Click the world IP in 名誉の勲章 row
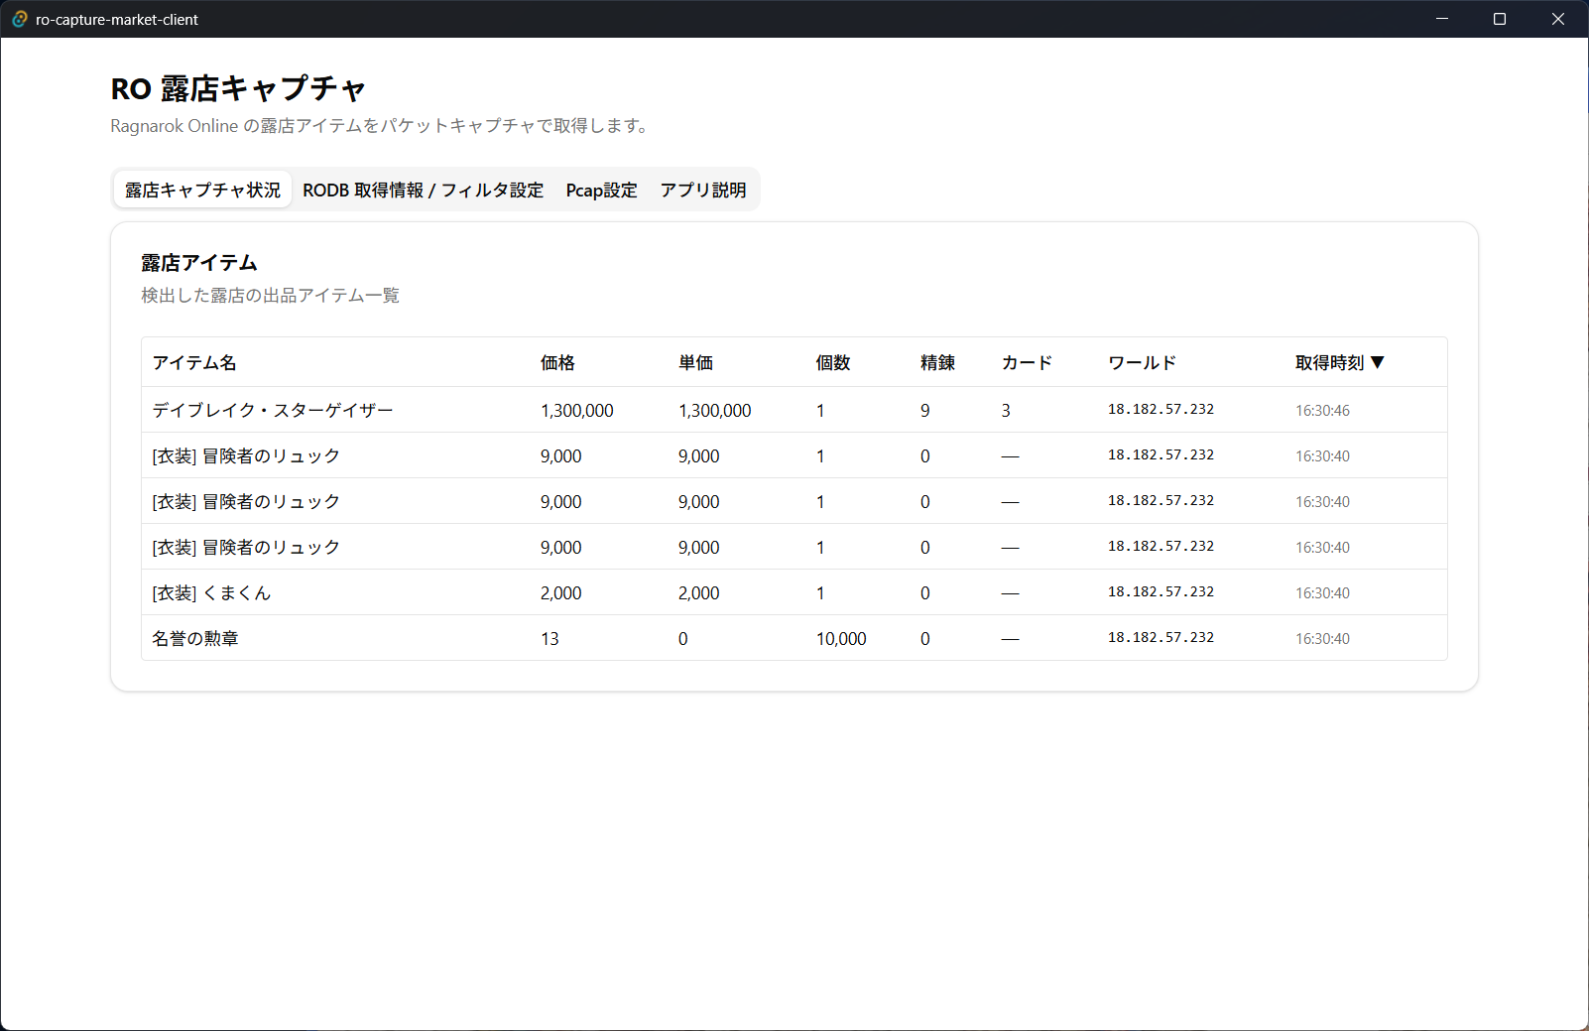This screenshot has height=1031, width=1589. pos(1161,638)
